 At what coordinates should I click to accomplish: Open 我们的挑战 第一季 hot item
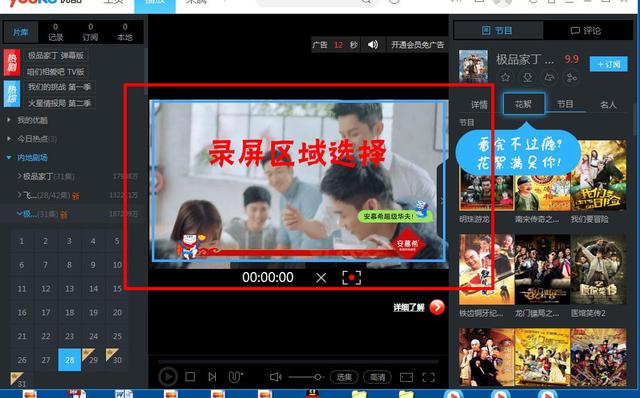60,87
